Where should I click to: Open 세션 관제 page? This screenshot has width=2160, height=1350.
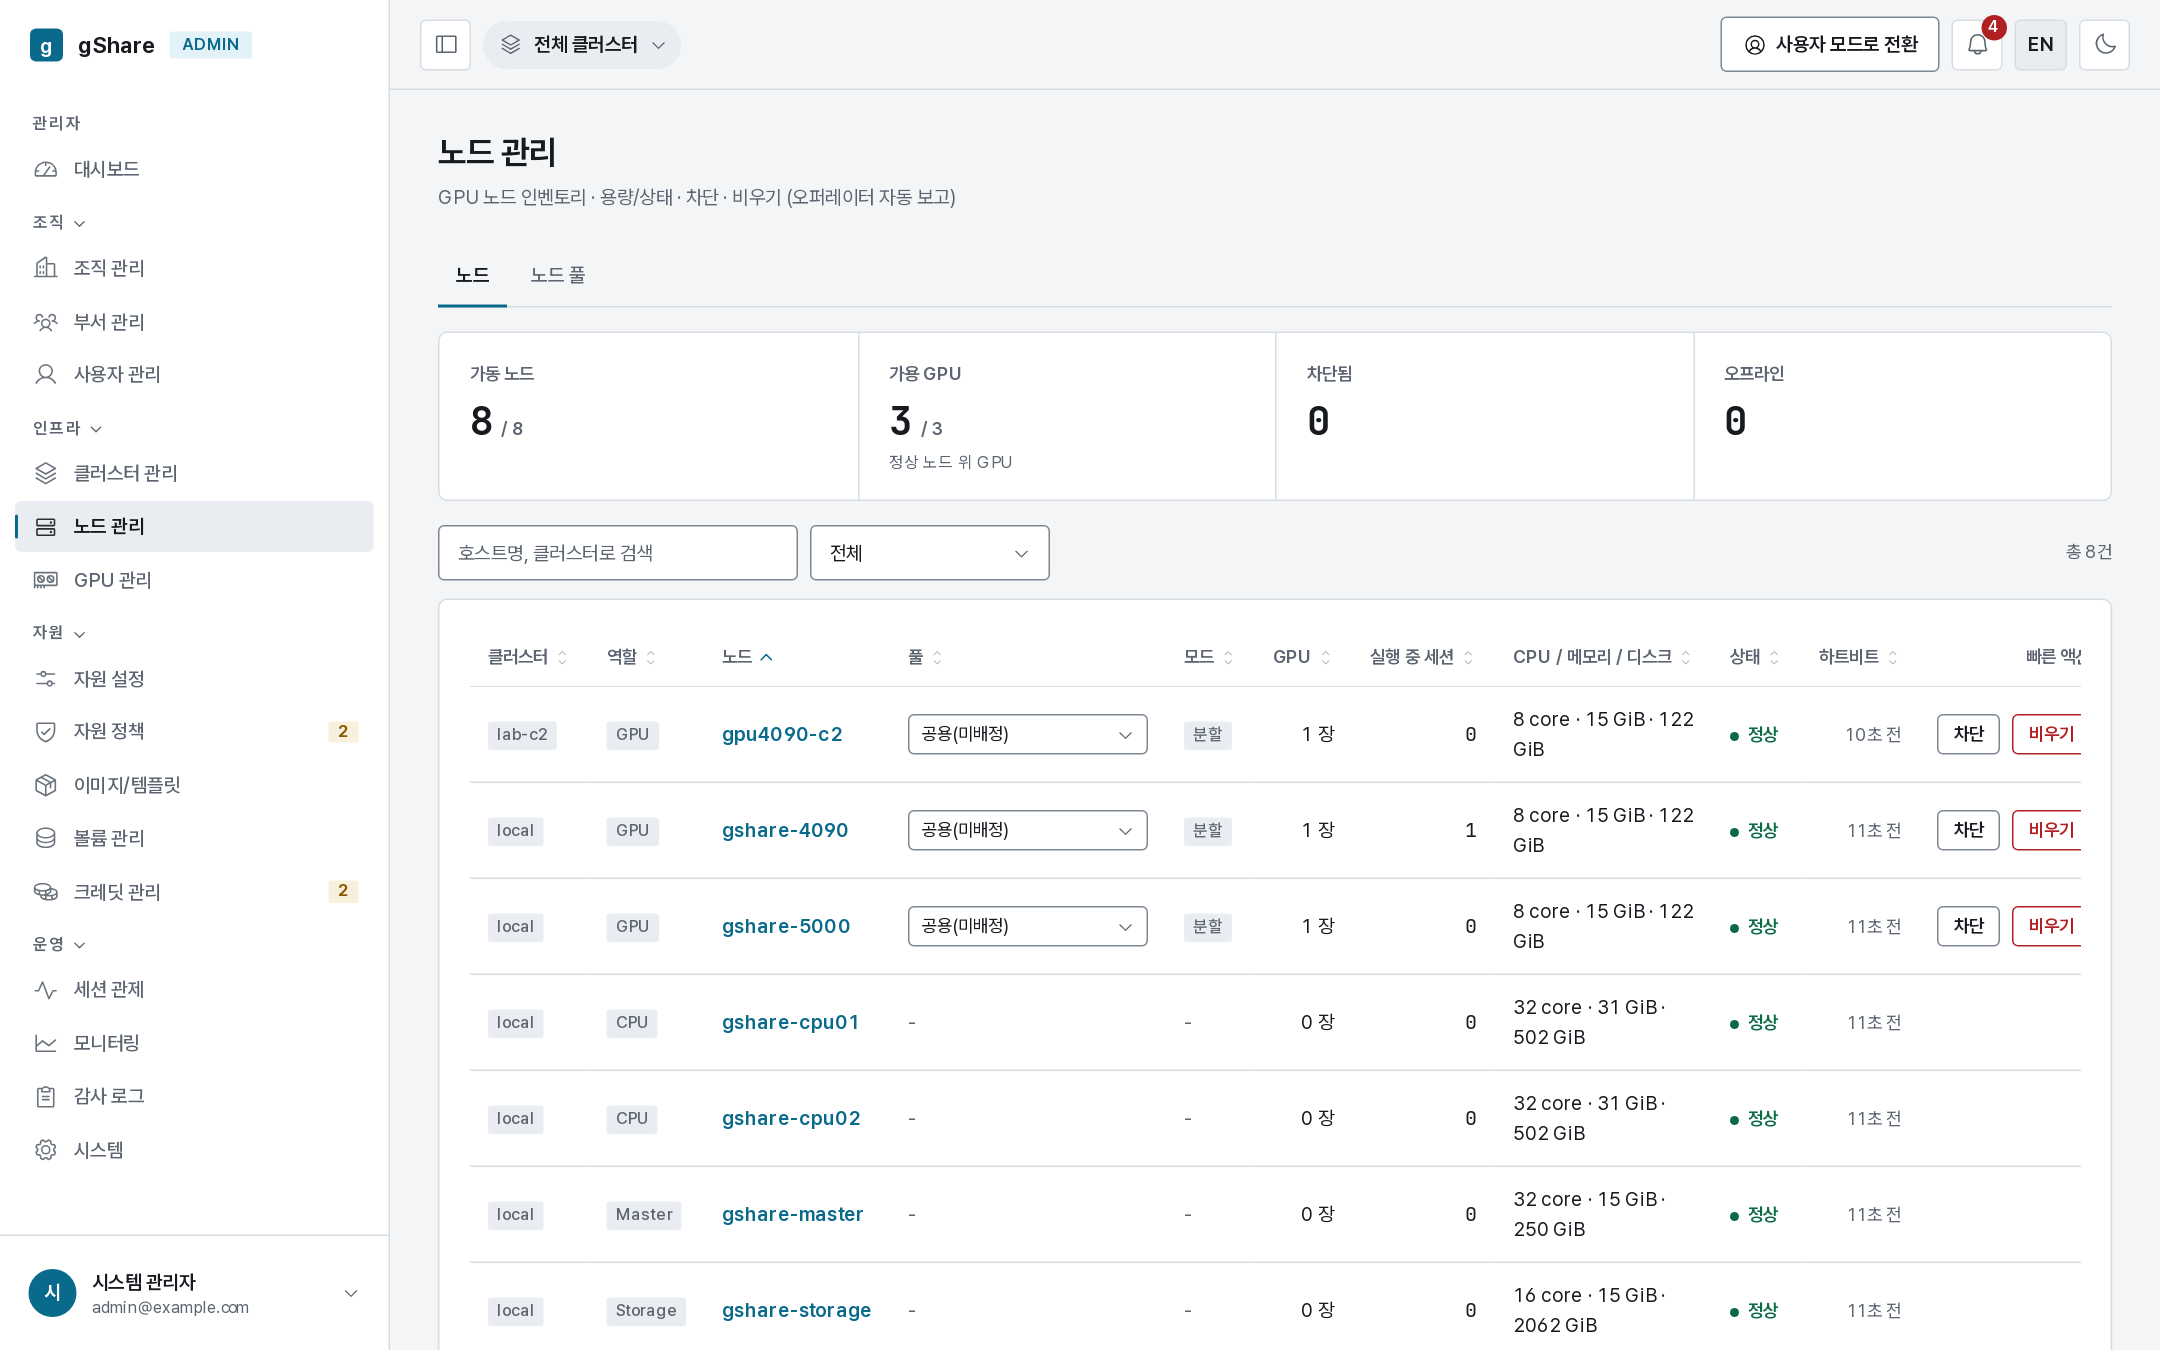[194, 989]
